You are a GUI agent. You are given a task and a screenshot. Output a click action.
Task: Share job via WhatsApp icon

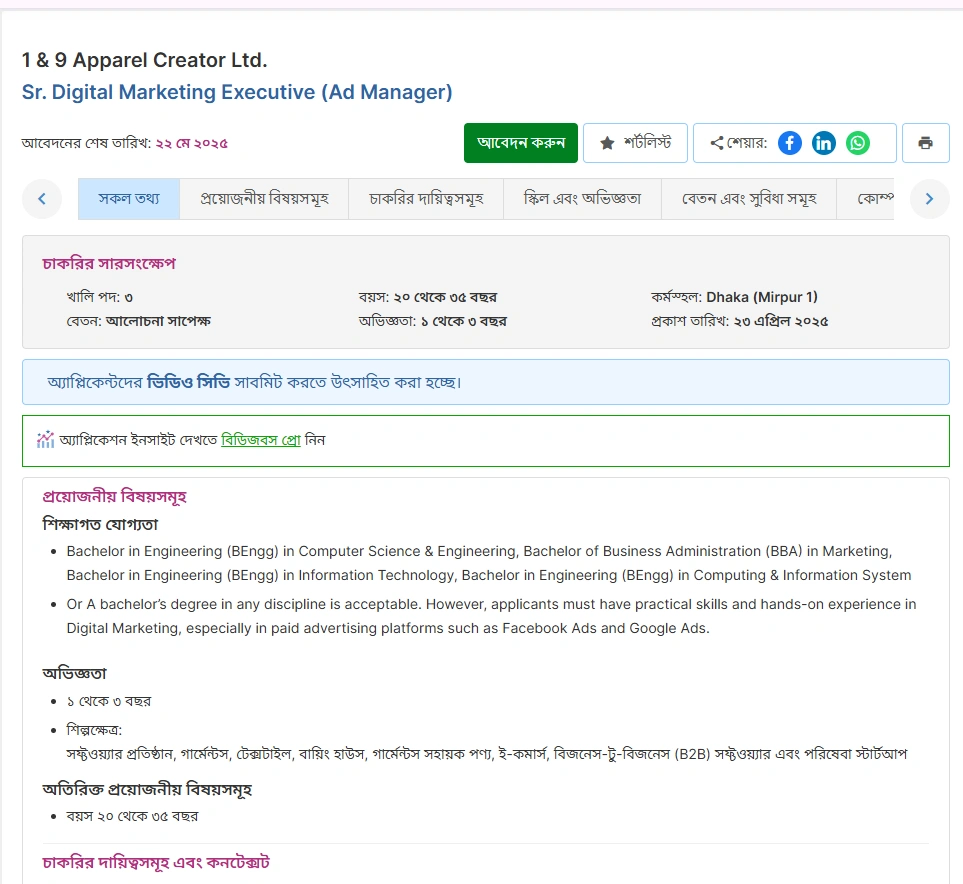(x=858, y=143)
